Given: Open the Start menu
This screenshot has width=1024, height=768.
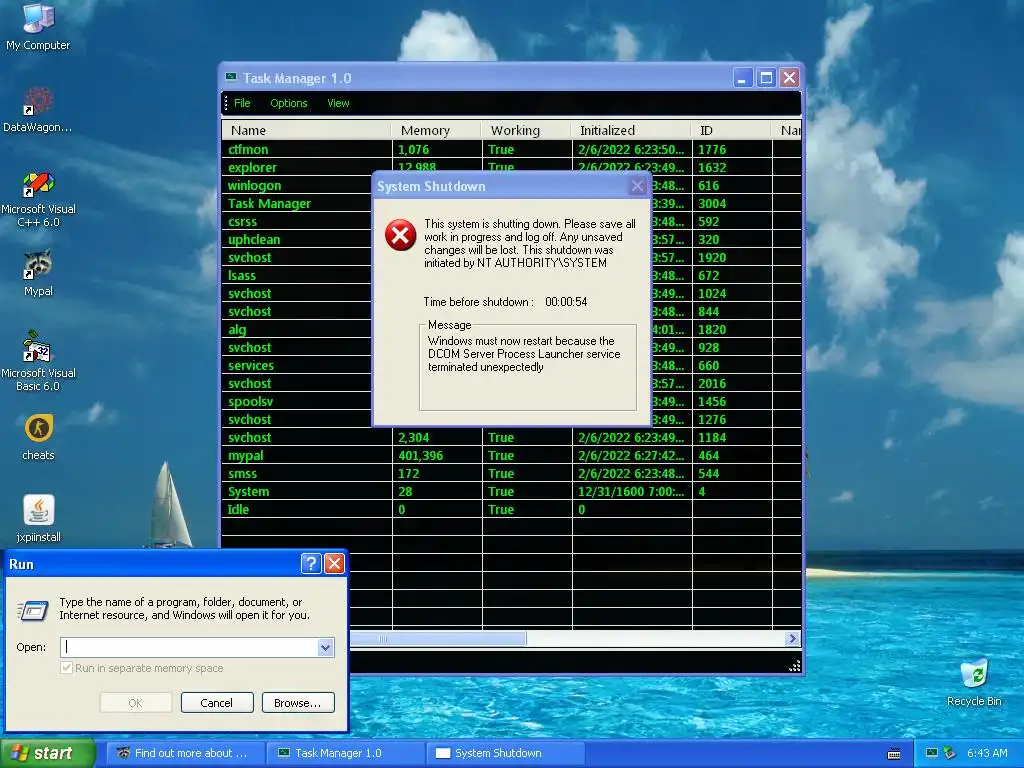Looking at the screenshot, I should tap(47, 753).
